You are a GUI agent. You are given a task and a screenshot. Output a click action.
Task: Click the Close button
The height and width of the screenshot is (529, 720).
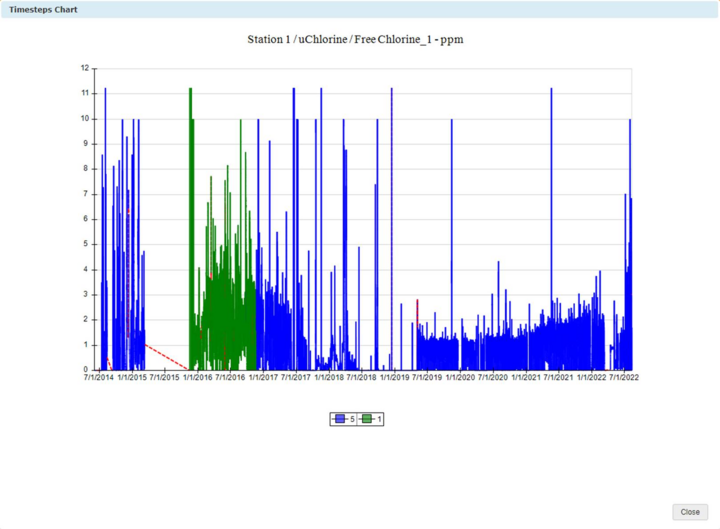point(690,512)
